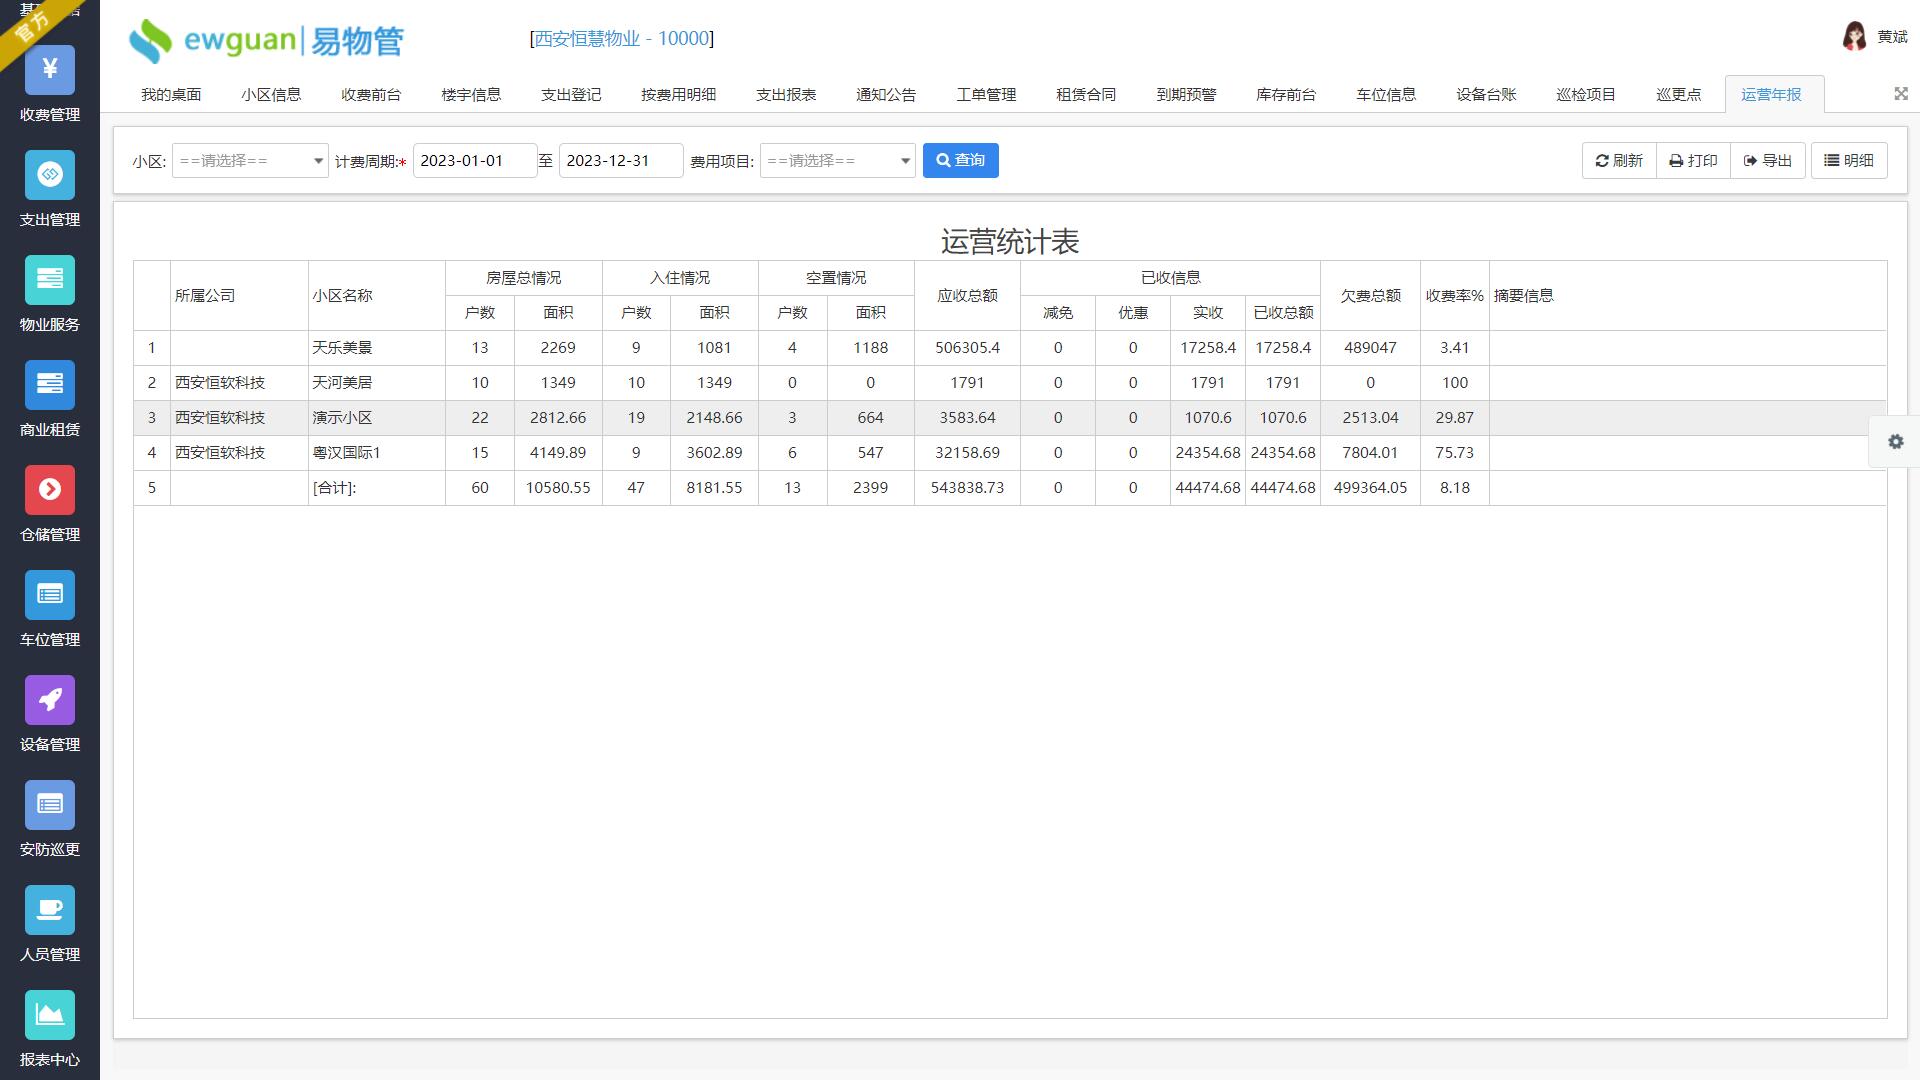Image resolution: width=1920 pixels, height=1080 pixels.
Task: Open 设备管理 rocket icon
Action: pos(50,700)
